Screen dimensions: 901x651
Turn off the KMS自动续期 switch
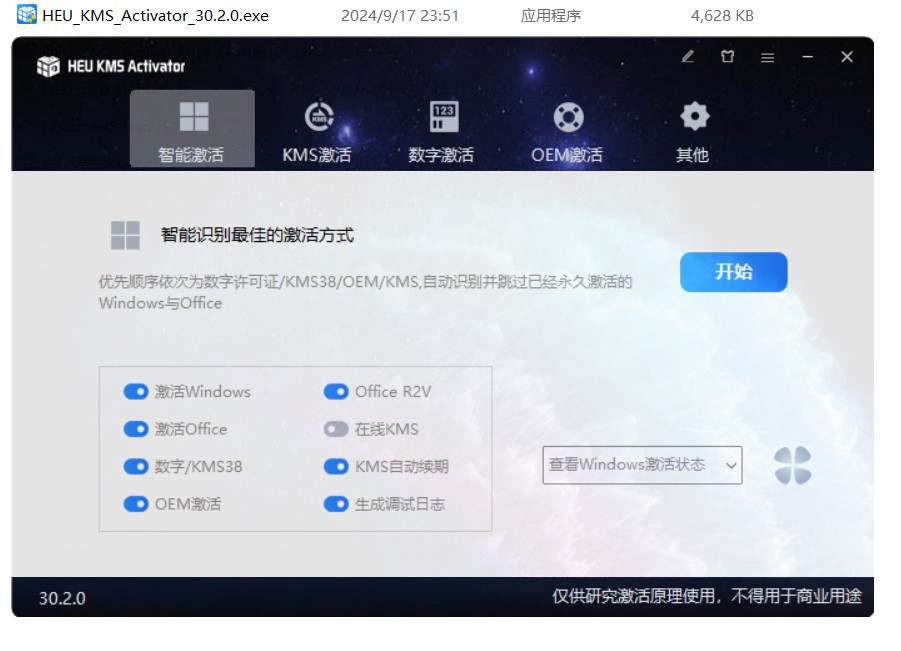click(x=336, y=467)
